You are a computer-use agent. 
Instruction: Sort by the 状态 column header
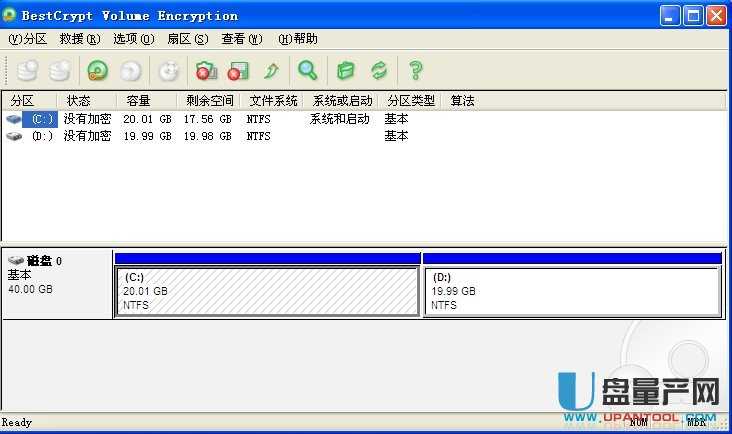[86, 101]
